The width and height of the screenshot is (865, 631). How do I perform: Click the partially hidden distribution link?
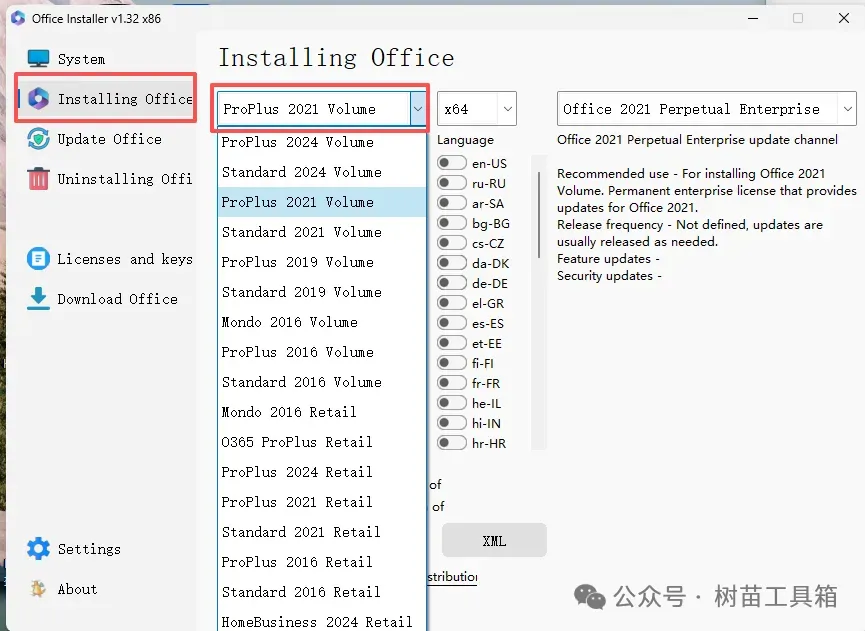point(452,577)
